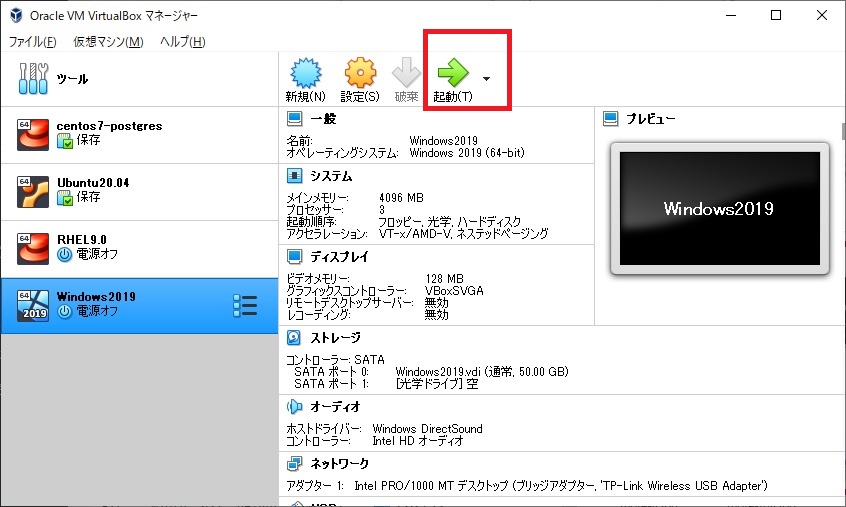The image size is (846, 507).
Task: Click Windows2019 VM entry in list
Action: coord(139,306)
